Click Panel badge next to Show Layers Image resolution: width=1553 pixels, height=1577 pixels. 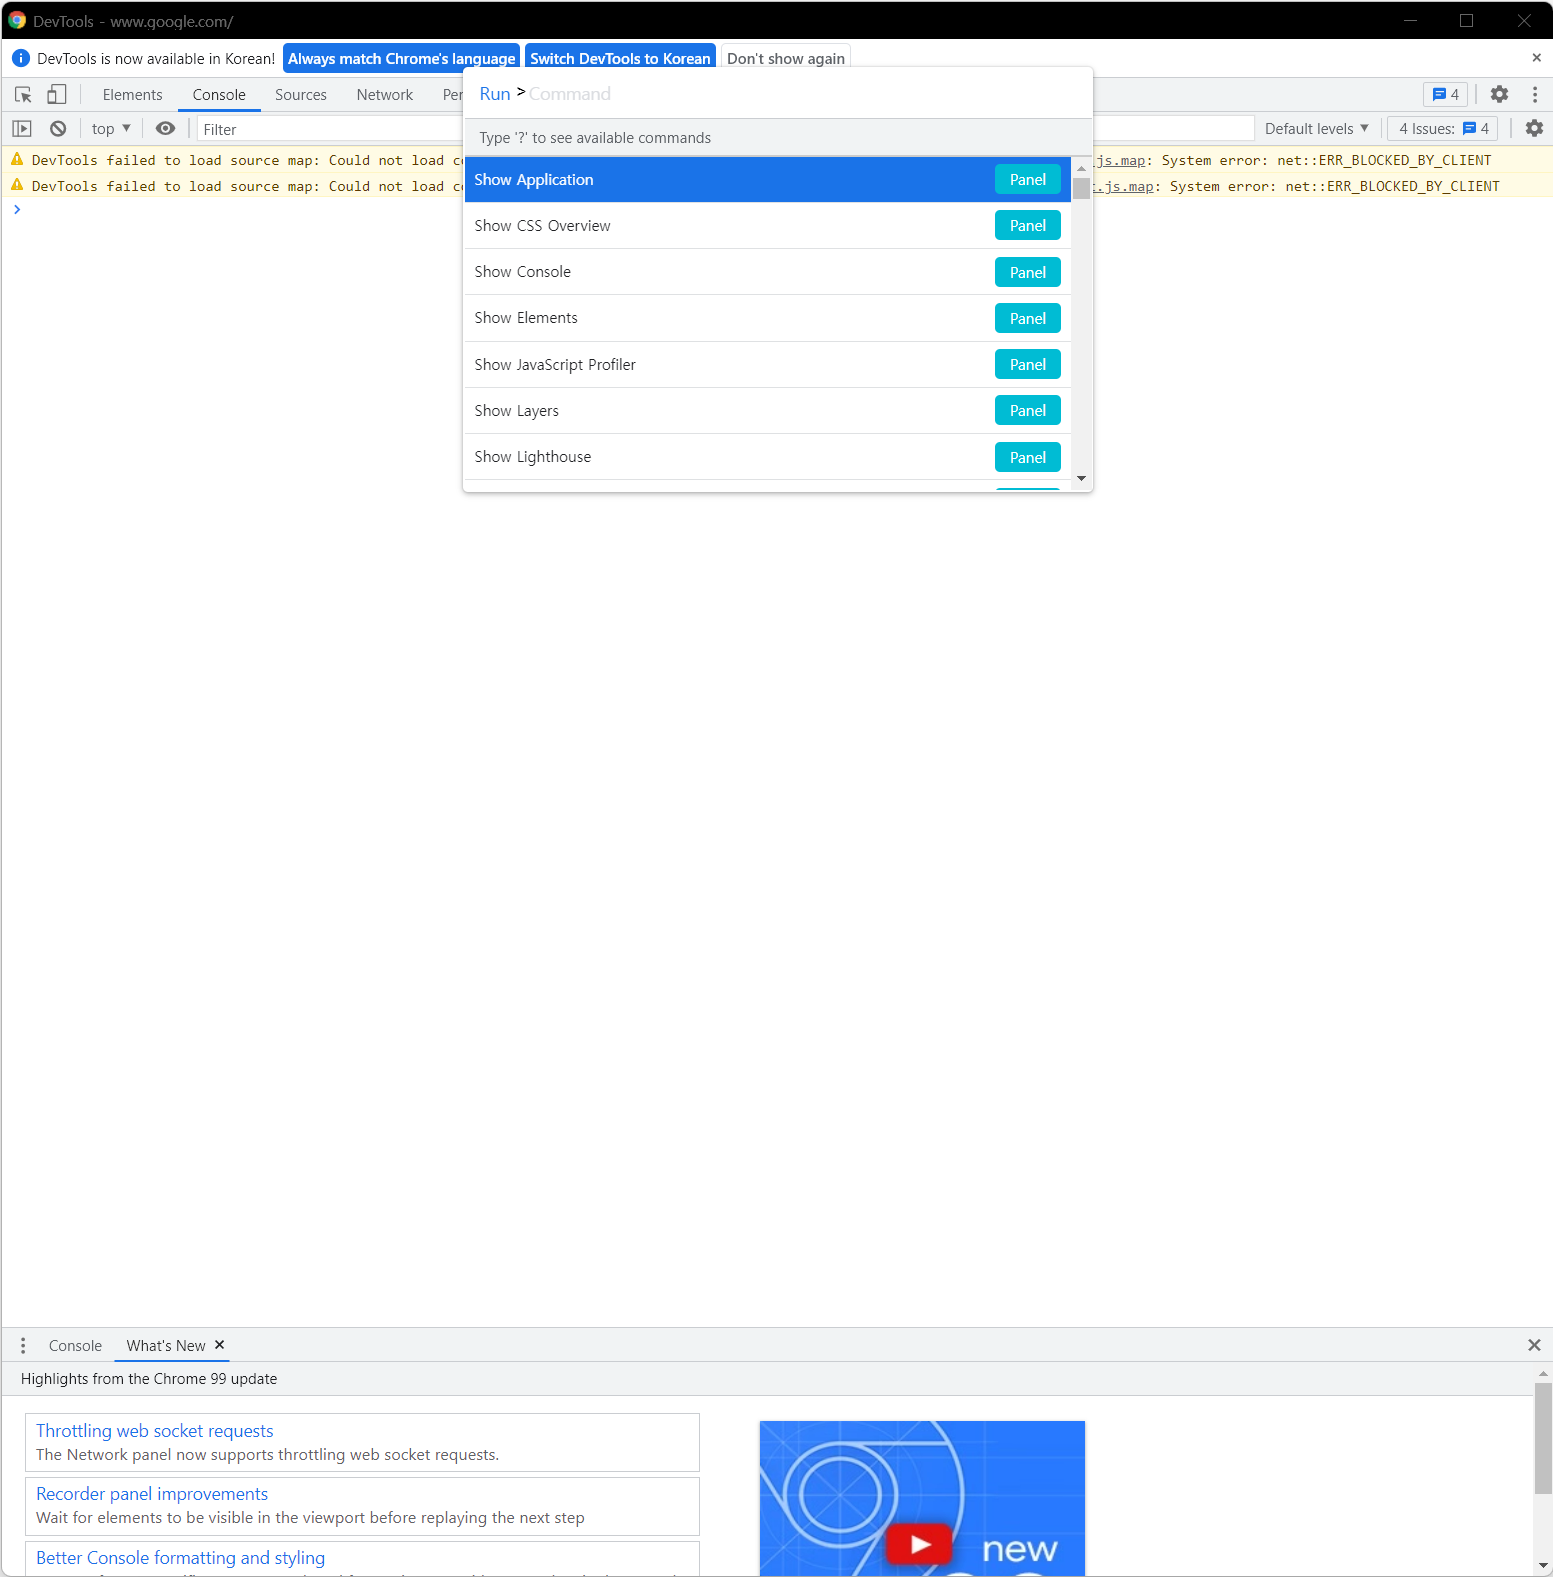tap(1027, 411)
